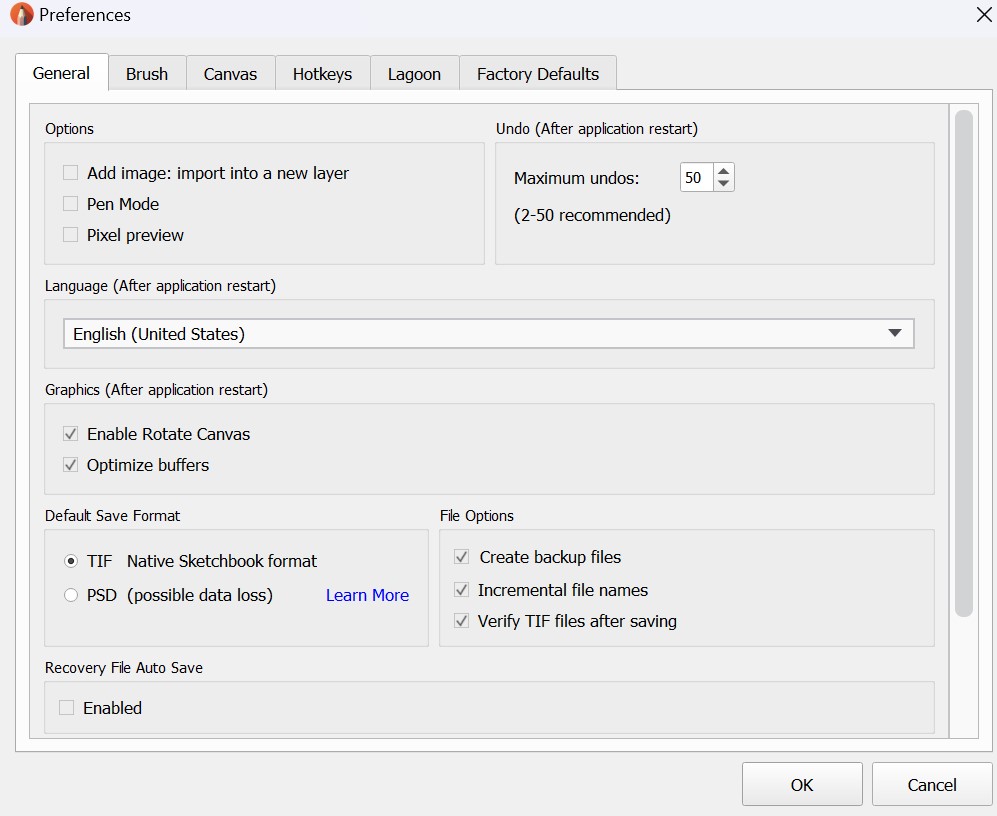The image size is (997, 816).
Task: Click the Default Save Format heading
Action: 113,516
